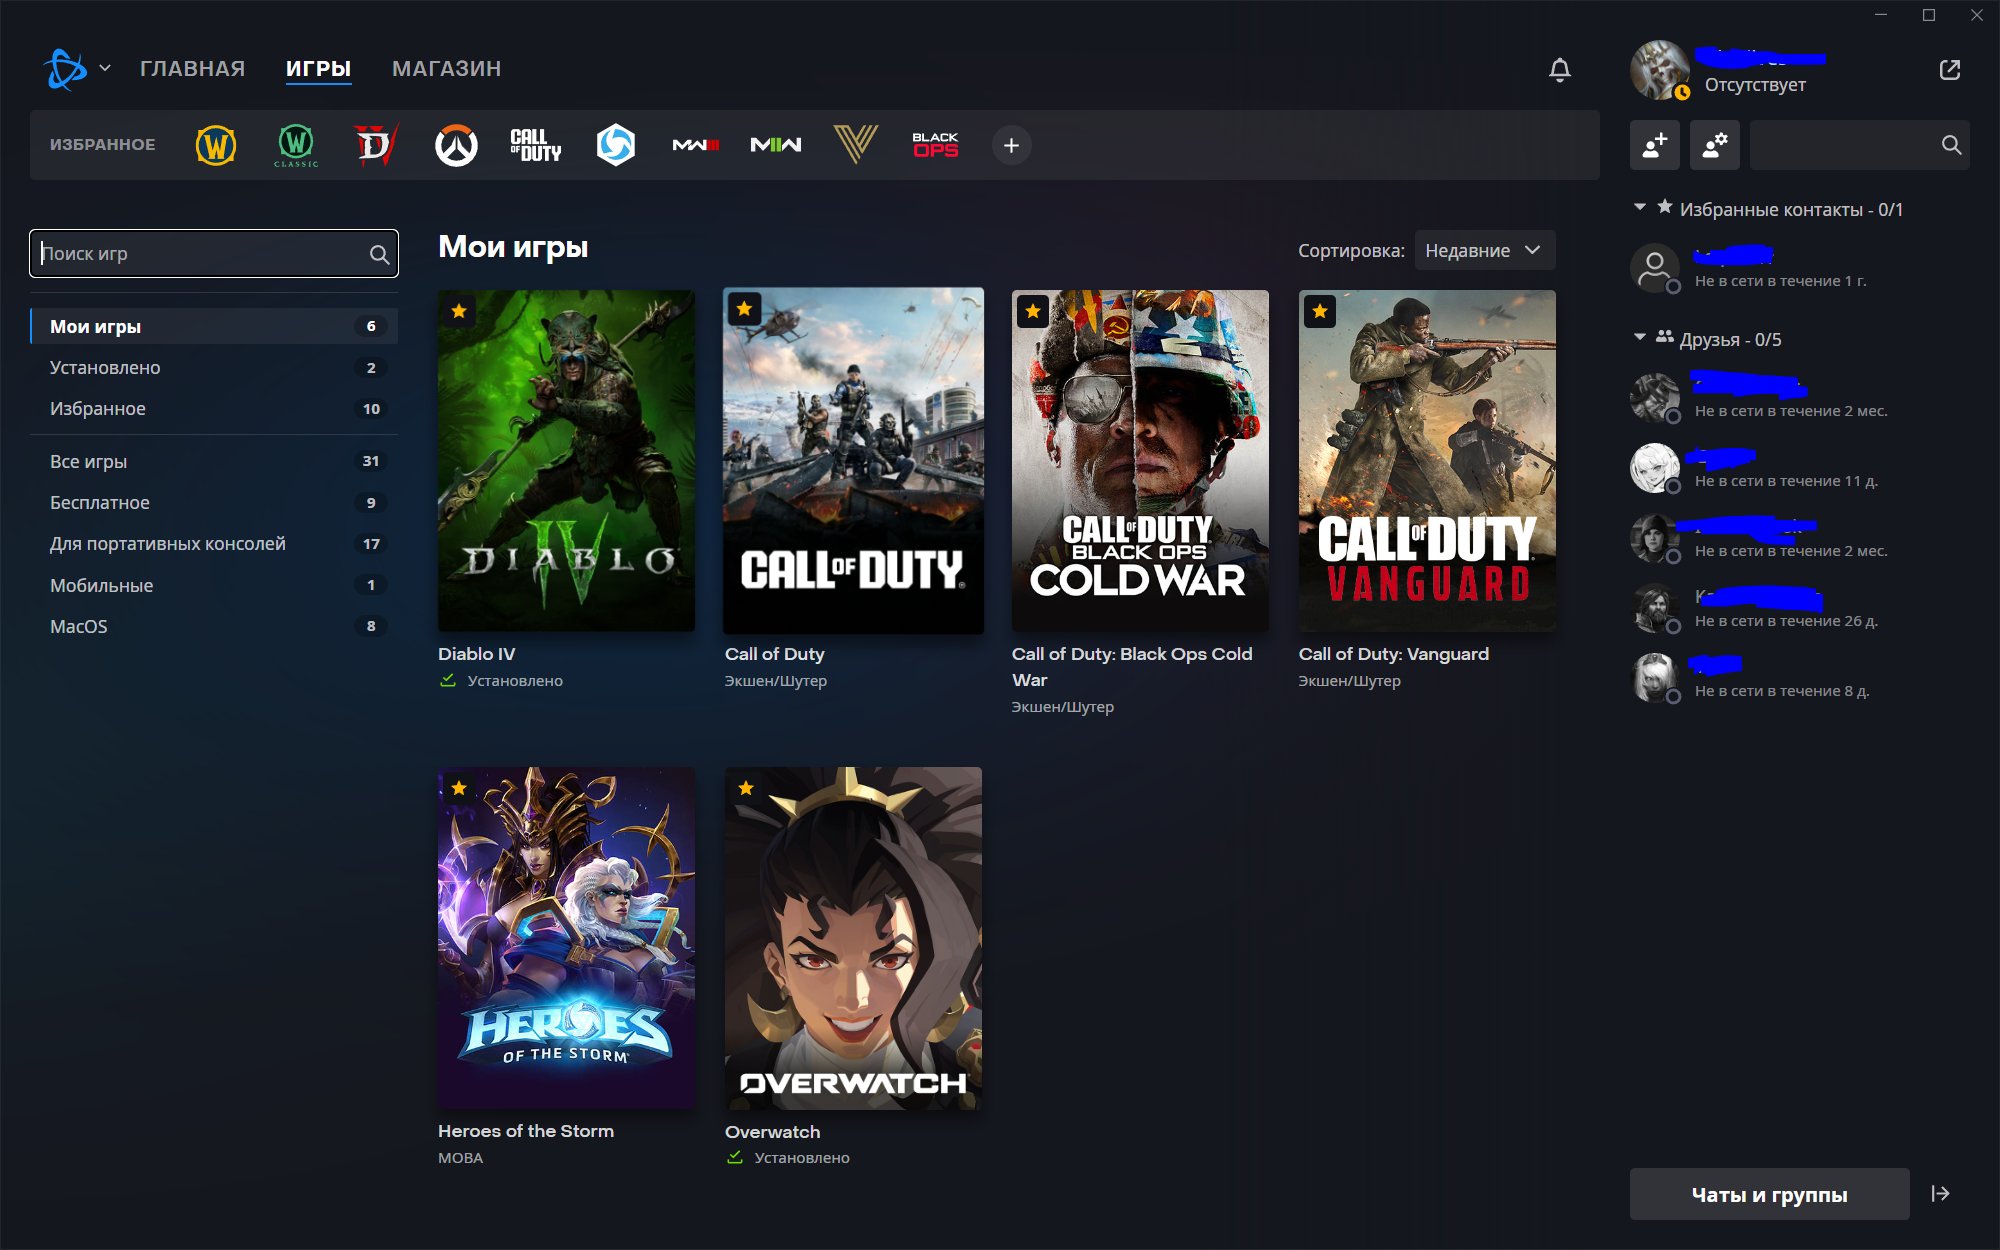
Task: Collapse the Избранные контакты section
Action: [x=1640, y=208]
